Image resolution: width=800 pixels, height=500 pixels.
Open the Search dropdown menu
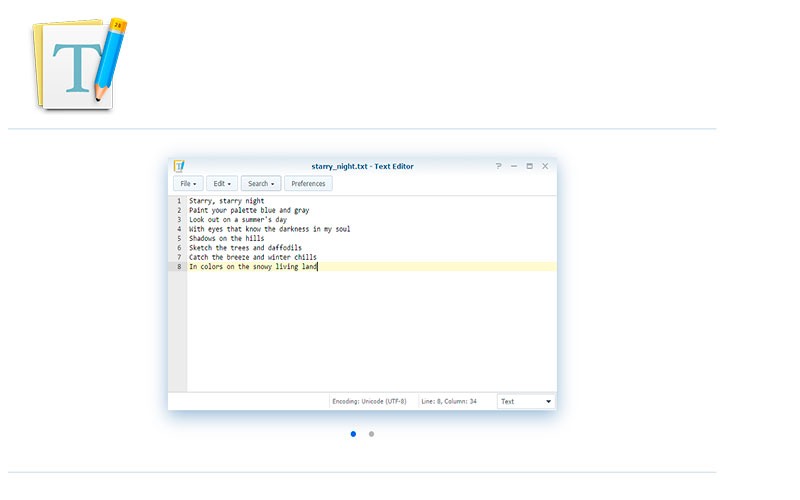click(261, 184)
